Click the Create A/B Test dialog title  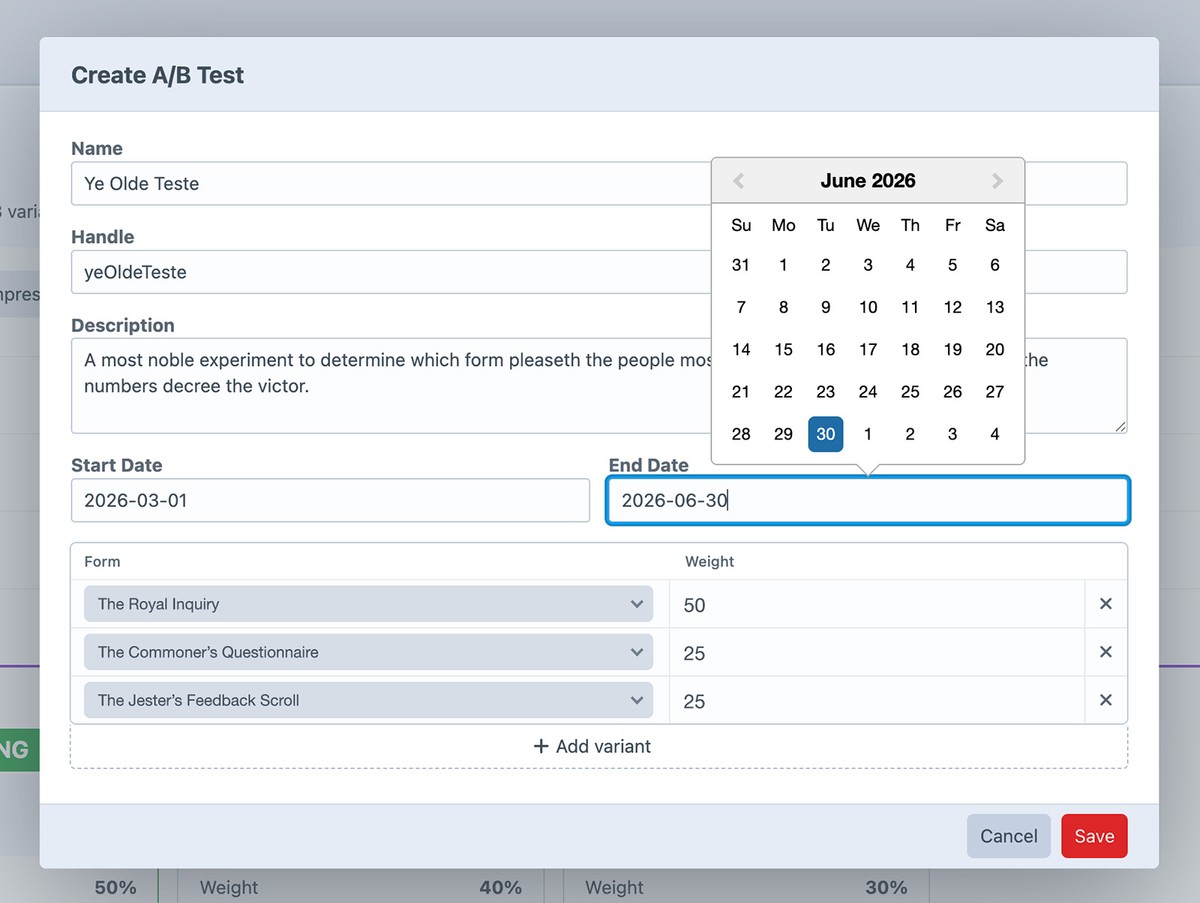coord(158,75)
